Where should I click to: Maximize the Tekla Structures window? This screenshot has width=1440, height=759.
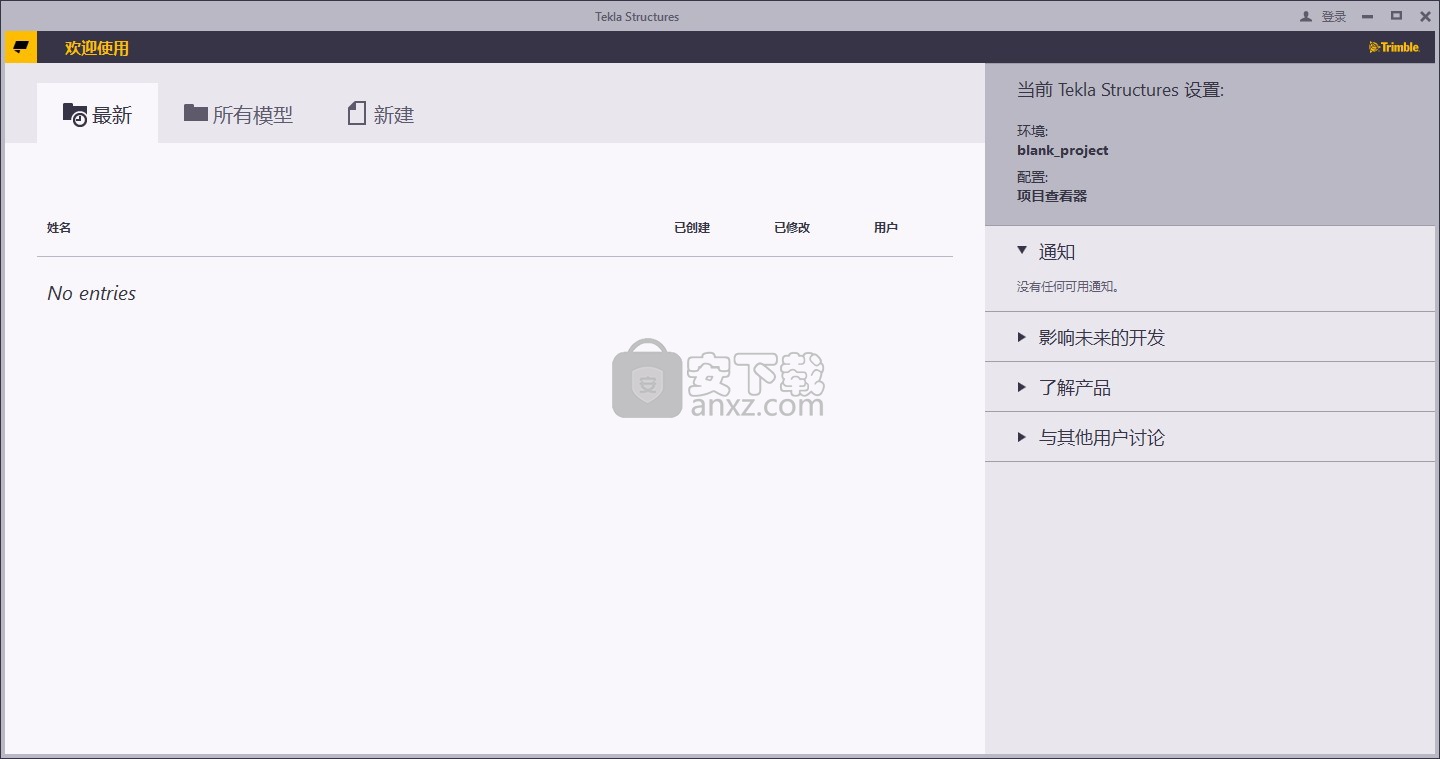1397,16
